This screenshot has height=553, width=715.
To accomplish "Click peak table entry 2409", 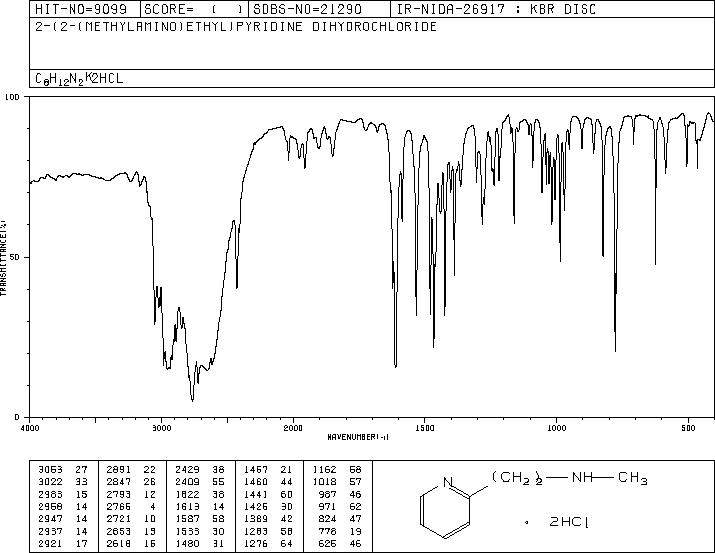I will tap(187, 482).
